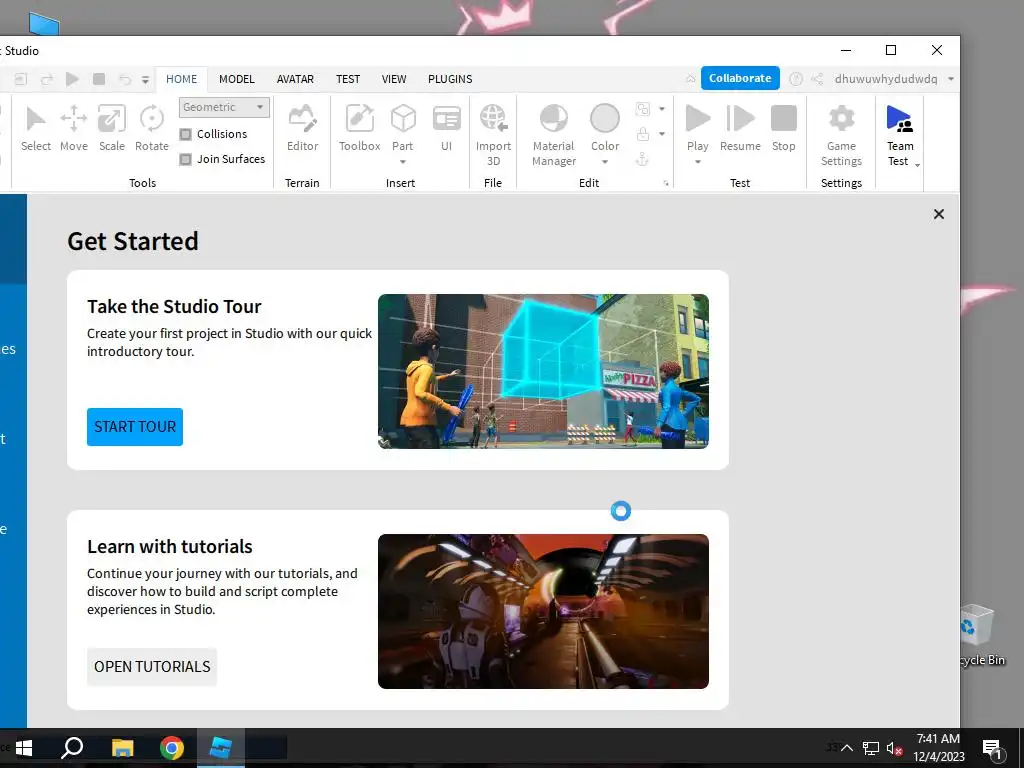Click the Collaborate button
1024x768 pixels.
tap(740, 78)
